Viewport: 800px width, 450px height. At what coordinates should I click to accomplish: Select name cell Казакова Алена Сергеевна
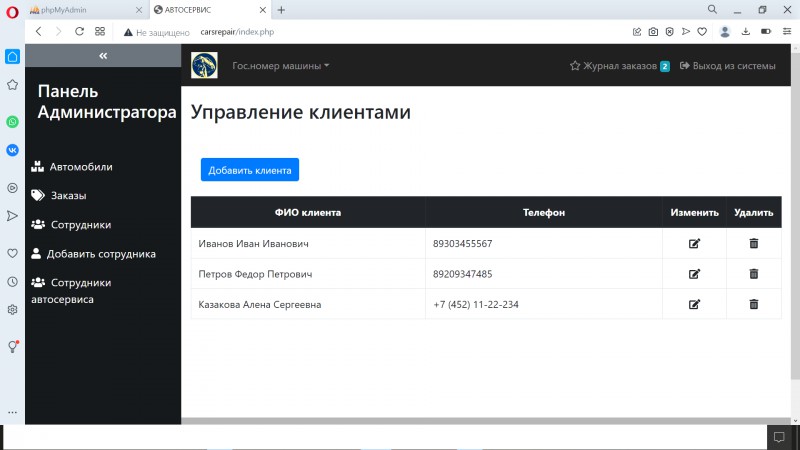(x=308, y=305)
